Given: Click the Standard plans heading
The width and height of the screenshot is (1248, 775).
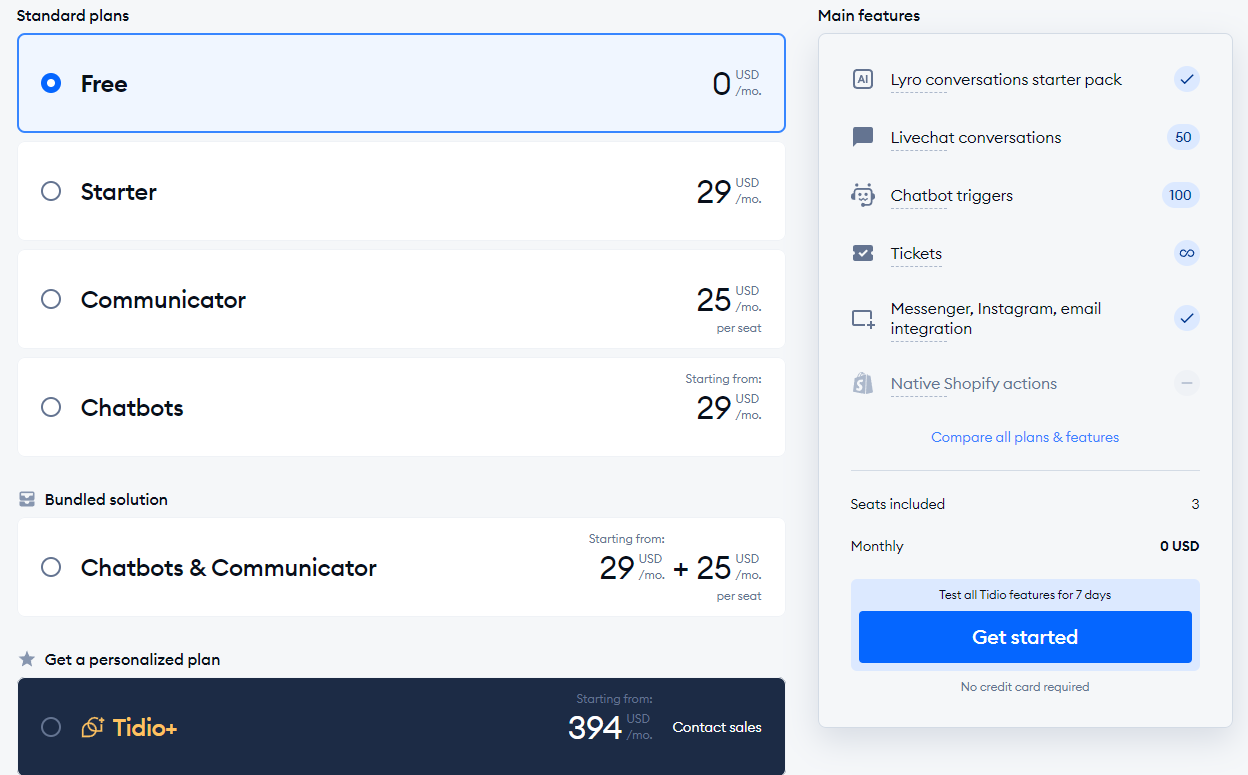Looking at the screenshot, I should [x=73, y=16].
